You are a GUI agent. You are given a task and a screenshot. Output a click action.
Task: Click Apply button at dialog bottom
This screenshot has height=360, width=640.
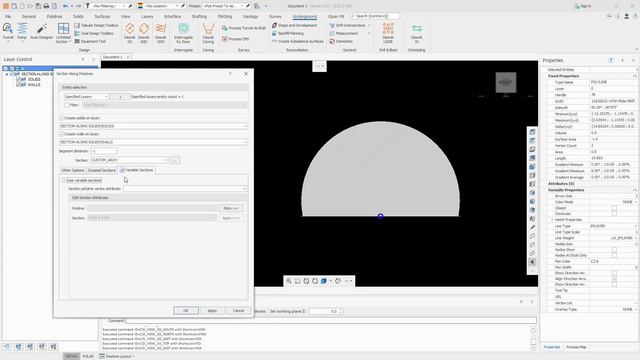212,311
